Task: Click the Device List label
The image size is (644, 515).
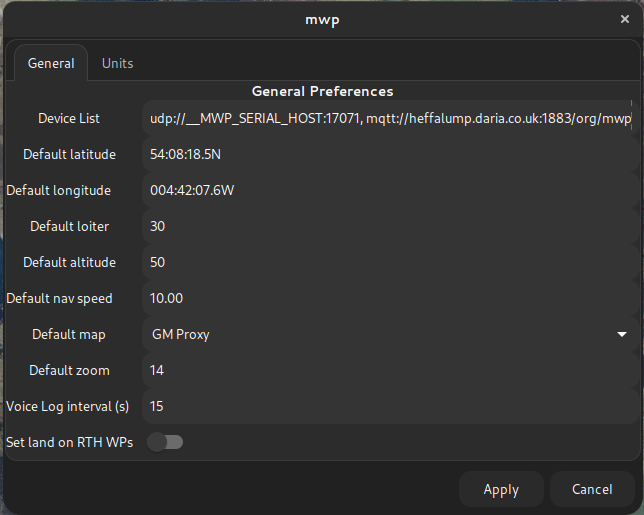Action: pyautogui.click(x=69, y=118)
